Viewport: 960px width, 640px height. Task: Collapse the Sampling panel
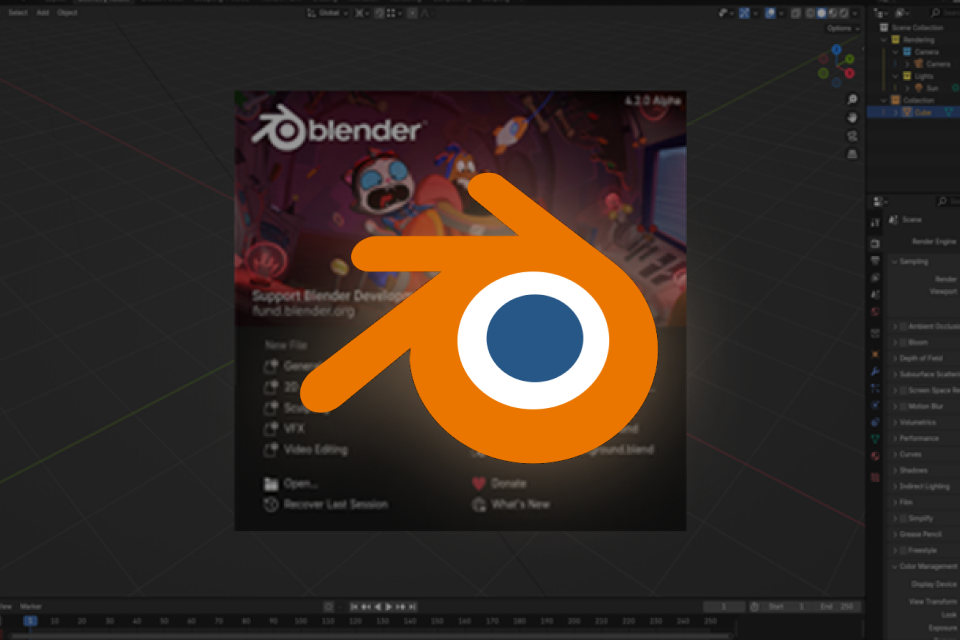coord(894,262)
